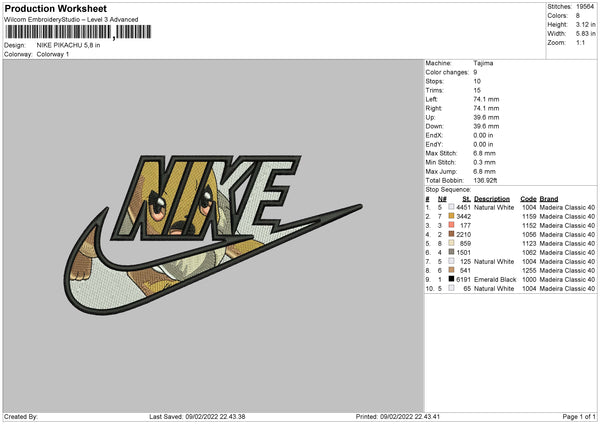600x424 pixels.
Task: Click the 'Max Jump:' label
Action: tap(441, 171)
